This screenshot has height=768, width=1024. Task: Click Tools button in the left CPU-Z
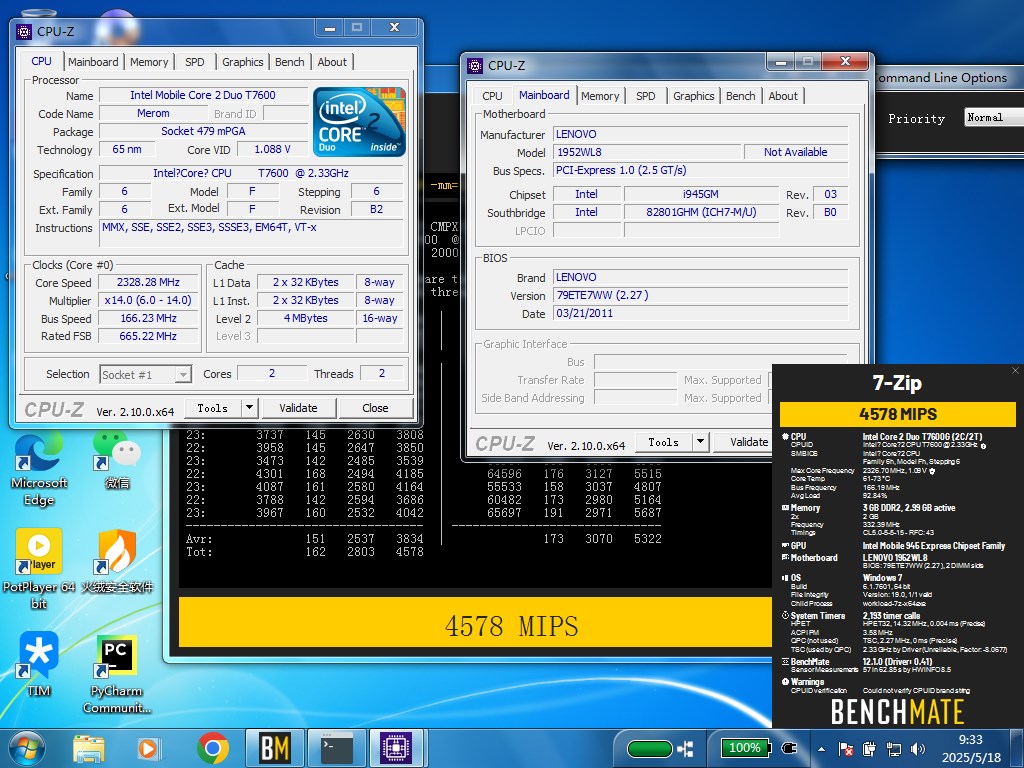213,408
